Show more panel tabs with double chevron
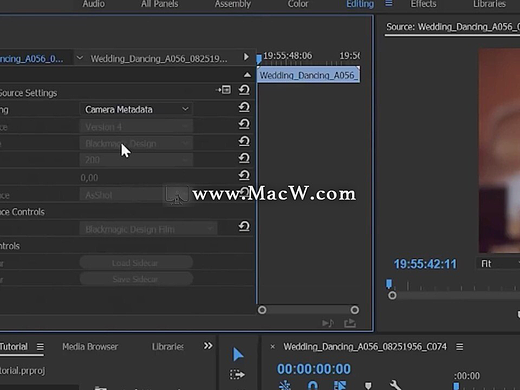 [x=208, y=346]
